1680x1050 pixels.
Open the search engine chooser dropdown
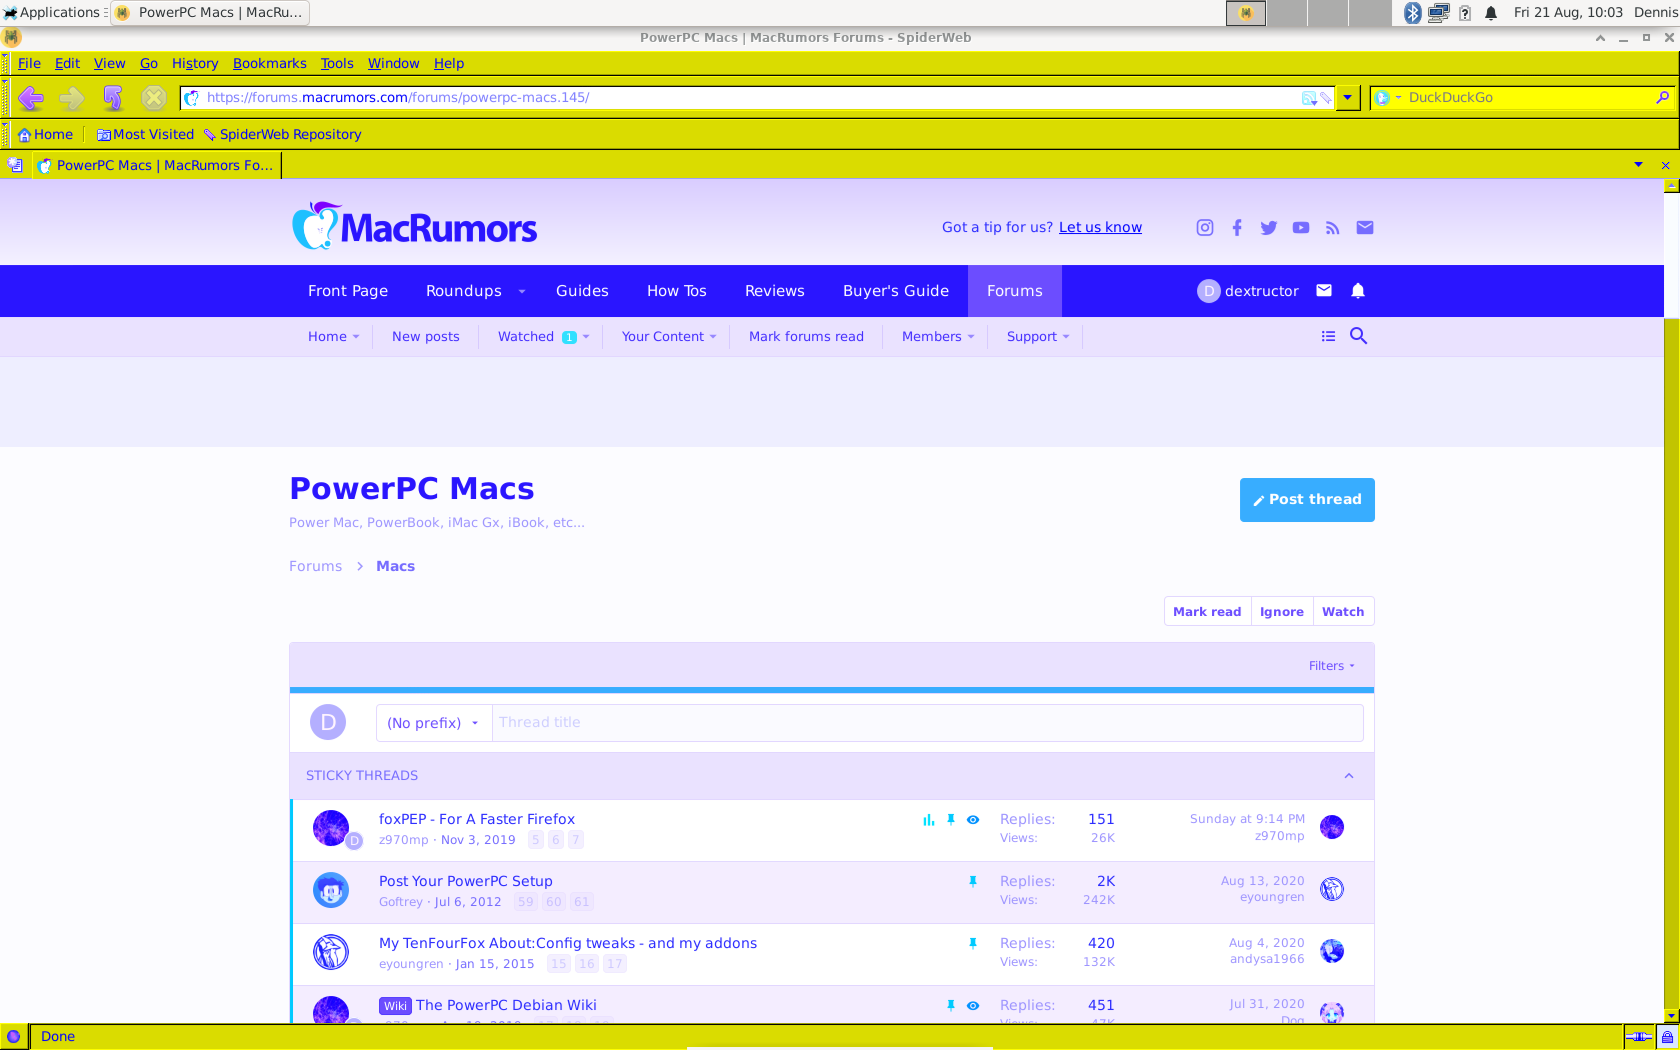click(x=1387, y=97)
